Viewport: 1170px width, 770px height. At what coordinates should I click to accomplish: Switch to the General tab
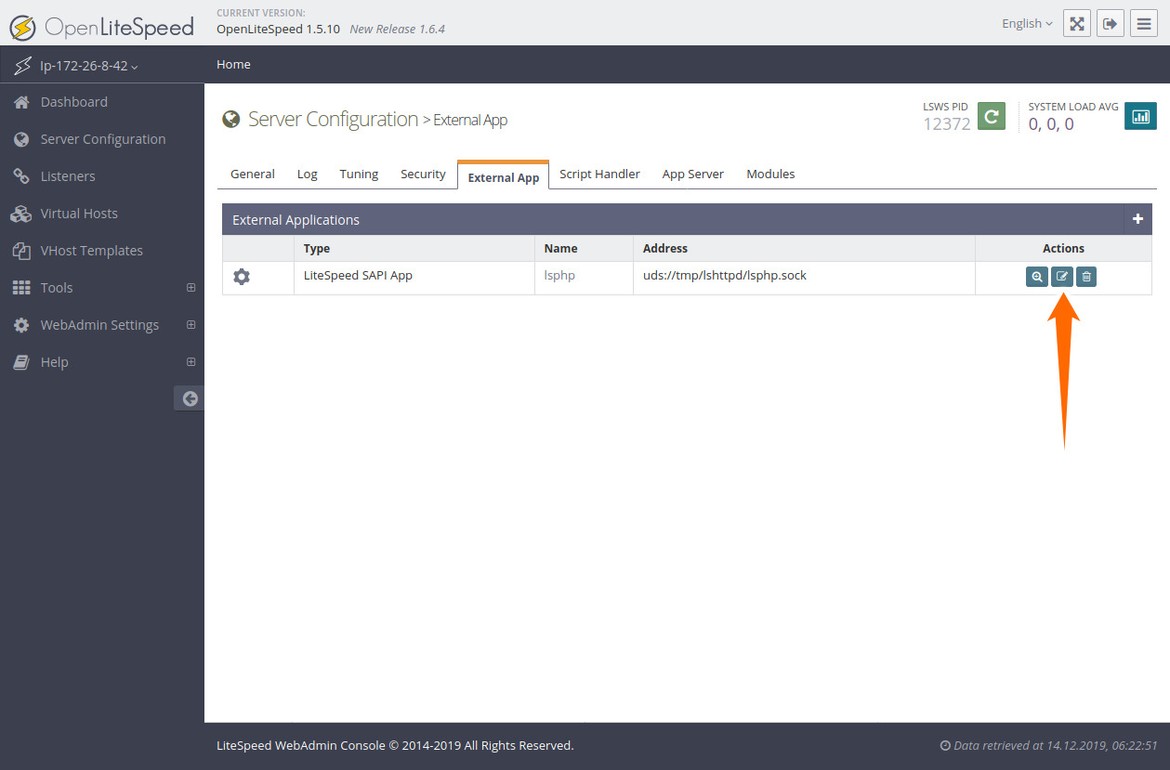252,174
